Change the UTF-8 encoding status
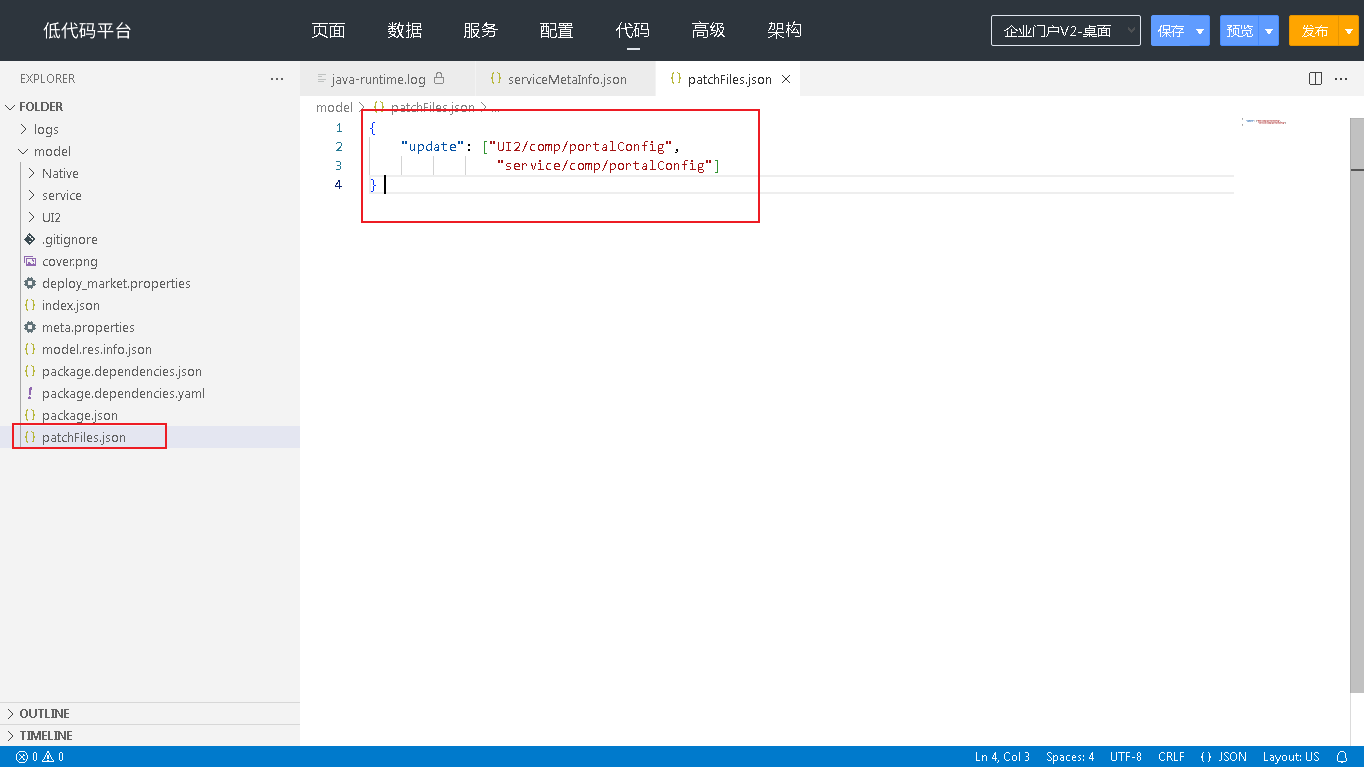Image resolution: width=1364 pixels, height=767 pixels. [x=1126, y=757]
